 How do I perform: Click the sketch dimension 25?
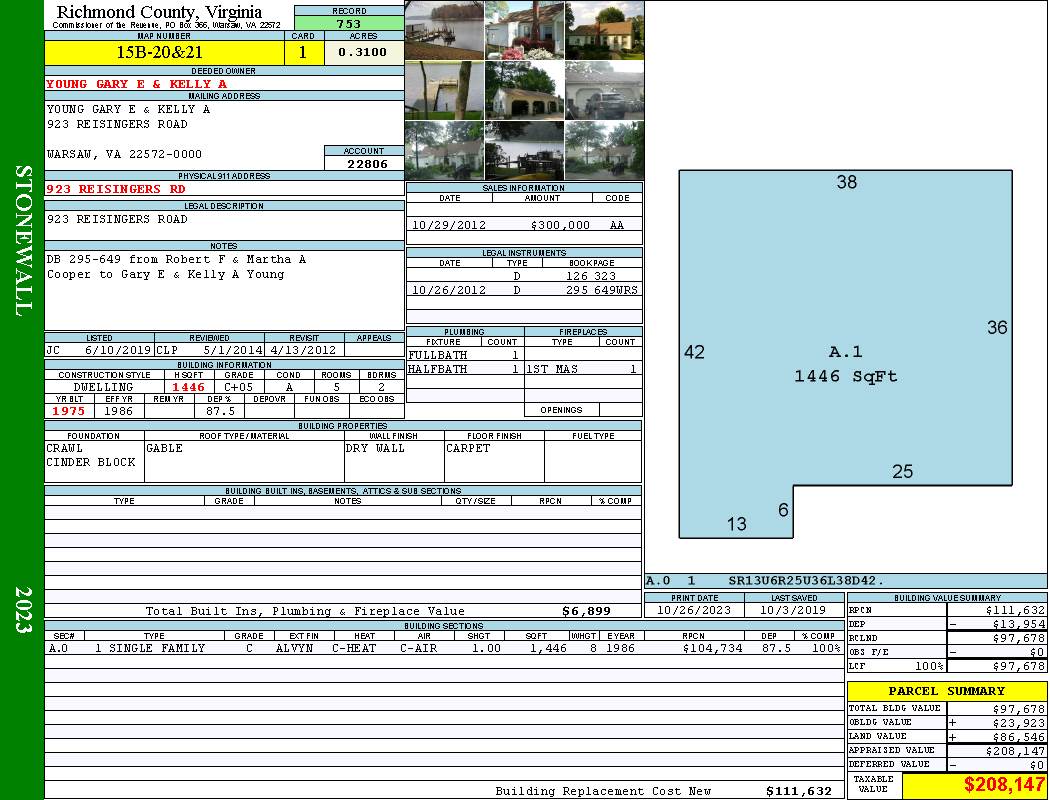pos(902,472)
